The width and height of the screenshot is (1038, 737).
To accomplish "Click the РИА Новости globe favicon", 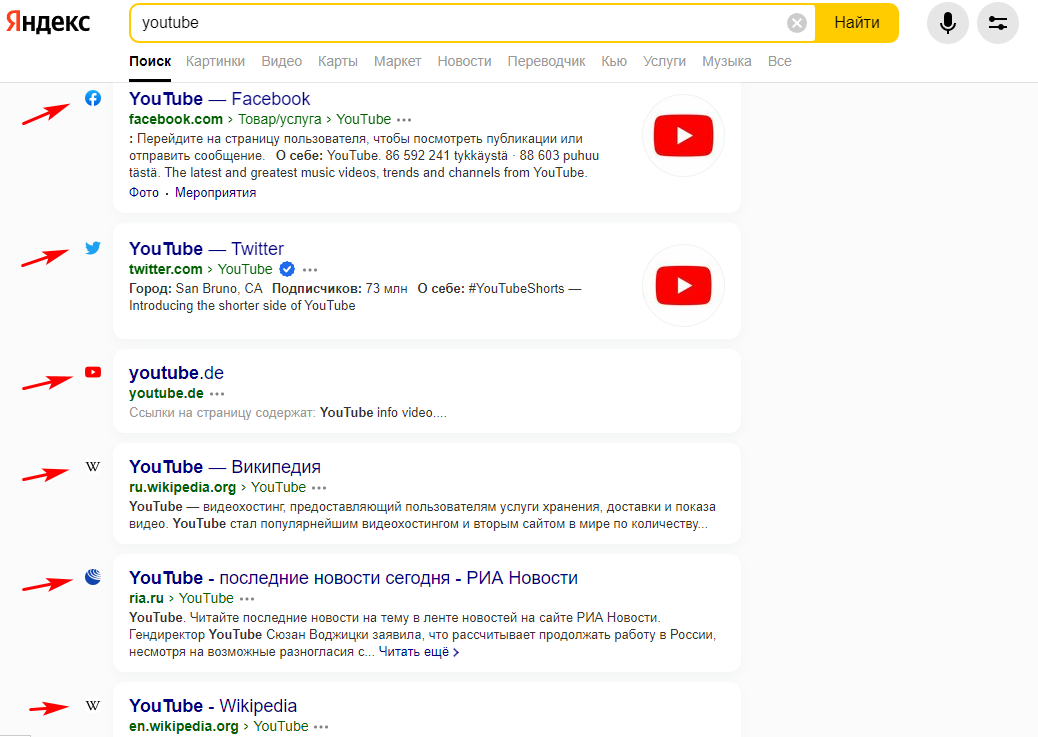I will tap(93, 577).
